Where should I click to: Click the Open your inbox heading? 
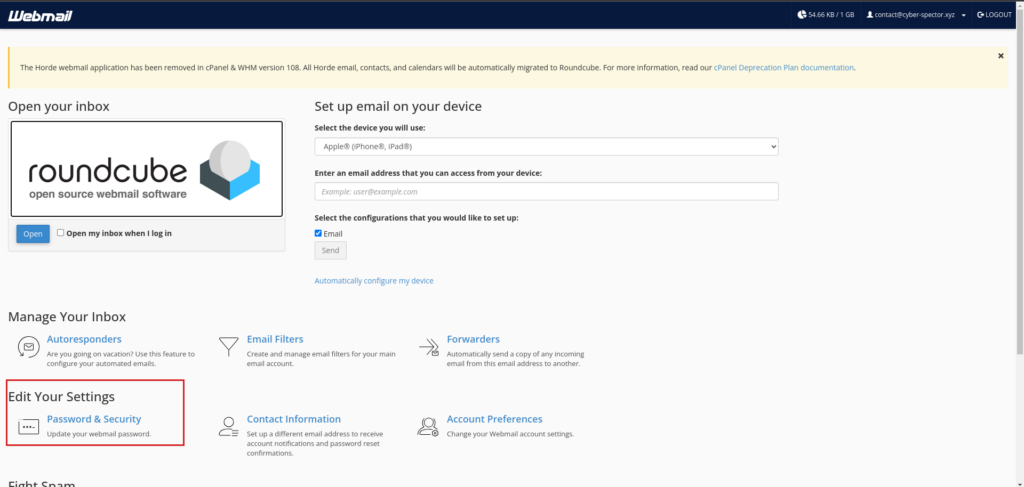(59, 106)
